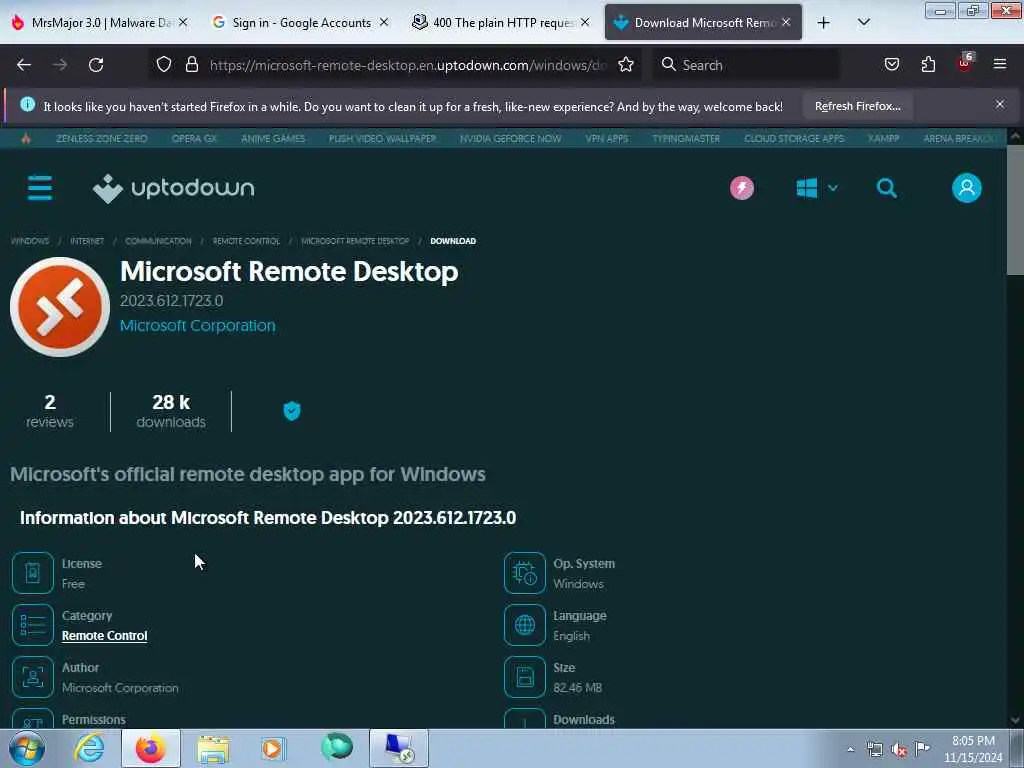Click the taskbar clock showing 8:05 PM
1024x768 pixels.
[x=973, y=749]
